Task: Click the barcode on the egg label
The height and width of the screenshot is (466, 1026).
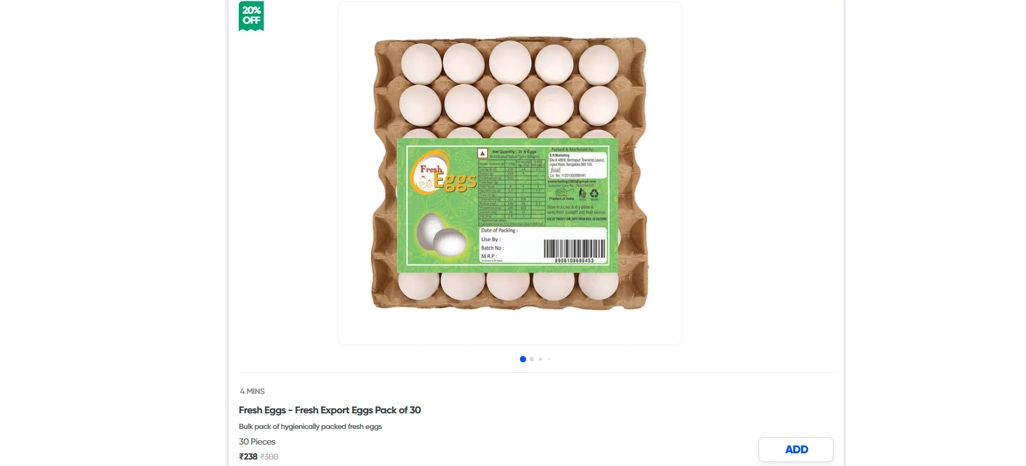Action: tap(574, 249)
